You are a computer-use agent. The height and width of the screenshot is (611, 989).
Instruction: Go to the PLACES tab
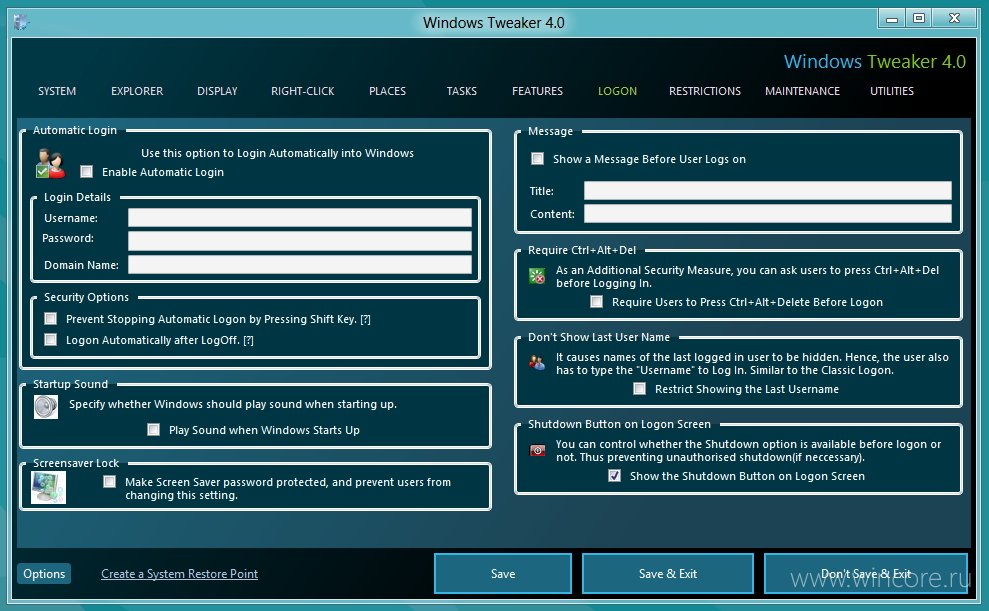tap(387, 91)
